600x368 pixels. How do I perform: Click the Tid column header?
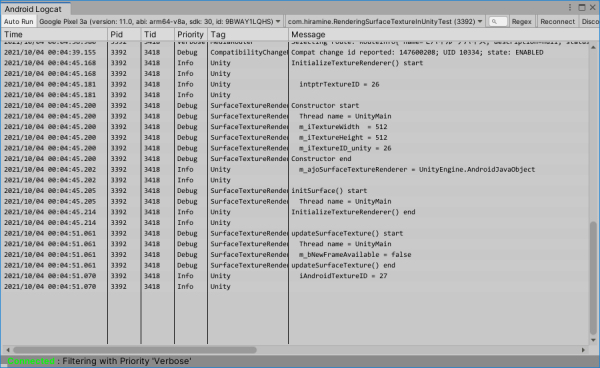tap(158, 34)
